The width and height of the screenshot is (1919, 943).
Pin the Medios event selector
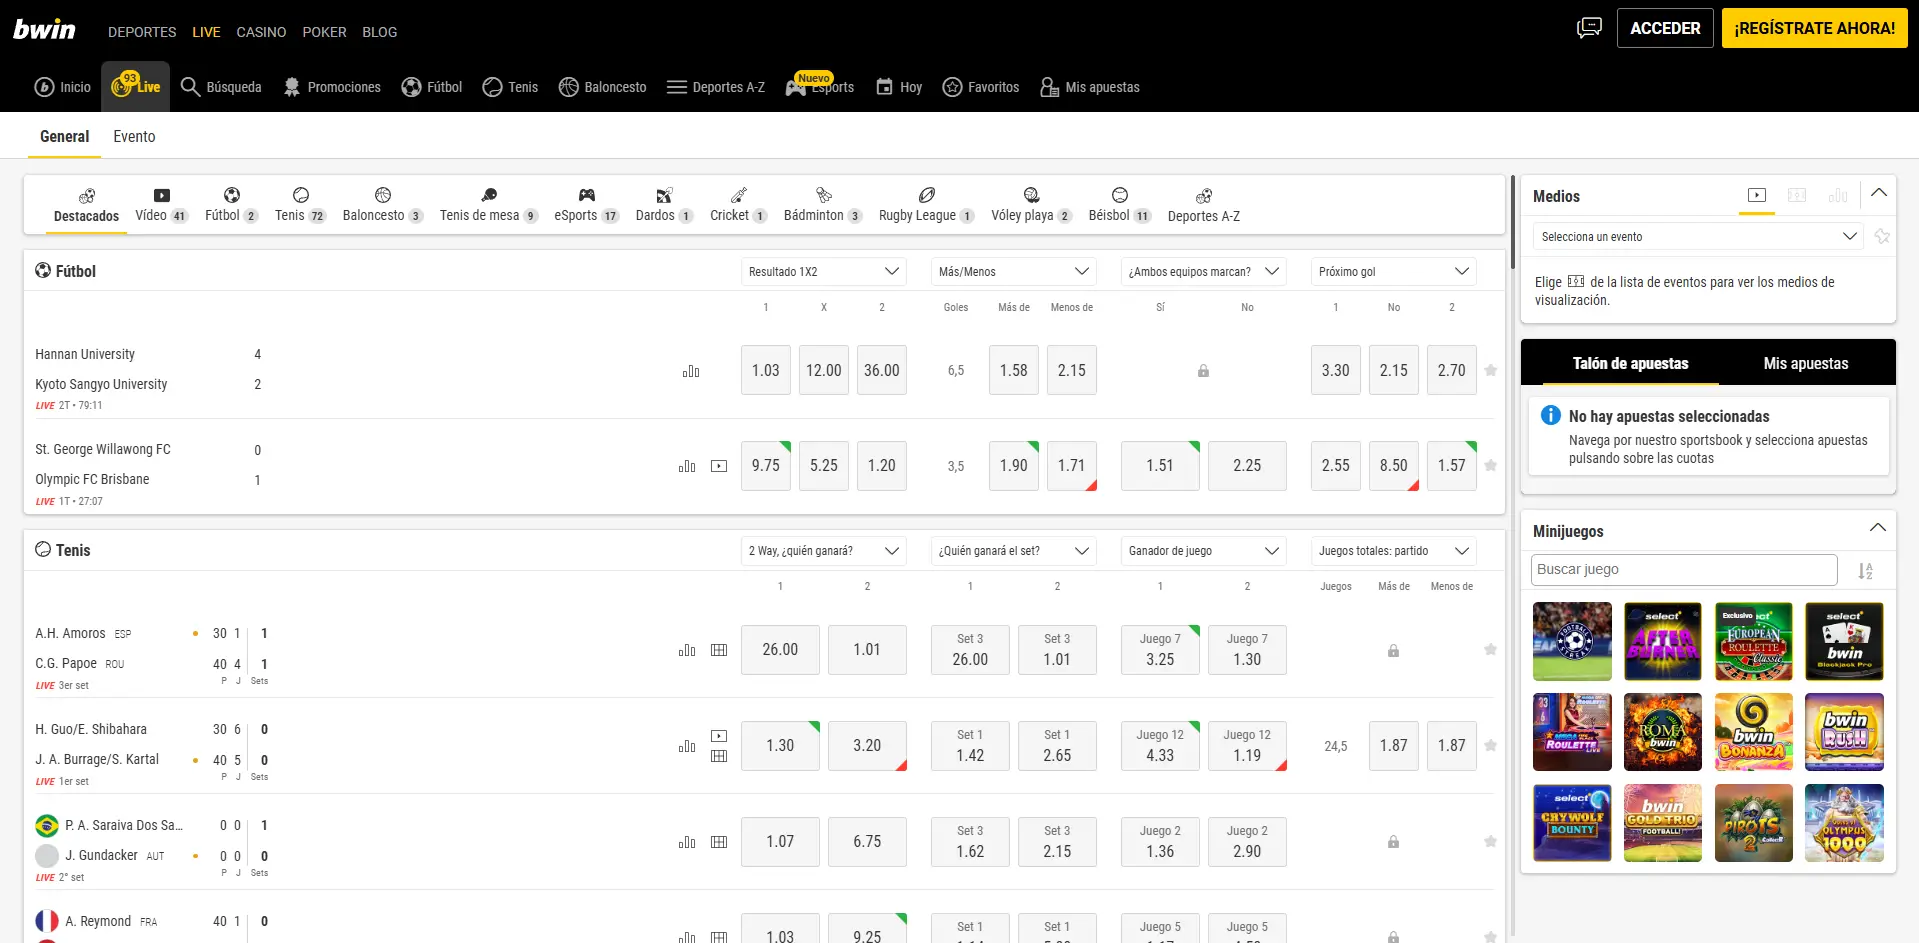1884,237
